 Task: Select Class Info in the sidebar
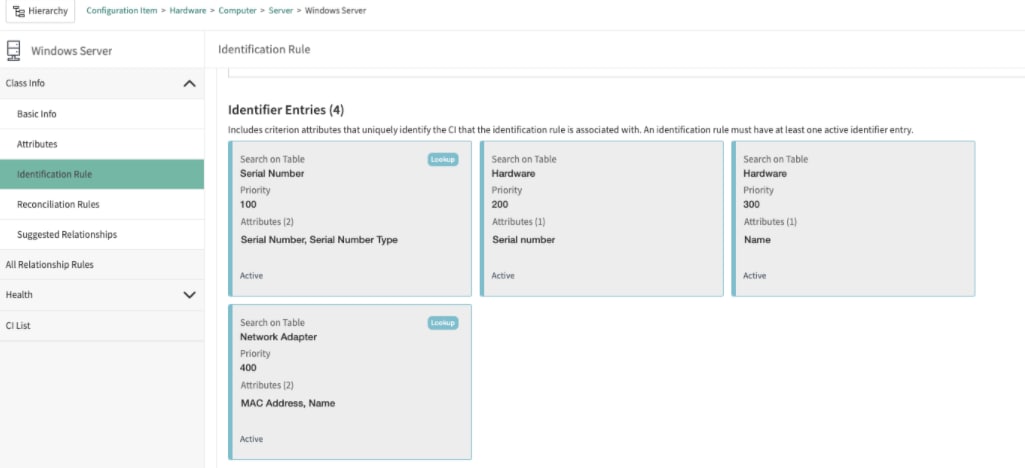pos(102,84)
